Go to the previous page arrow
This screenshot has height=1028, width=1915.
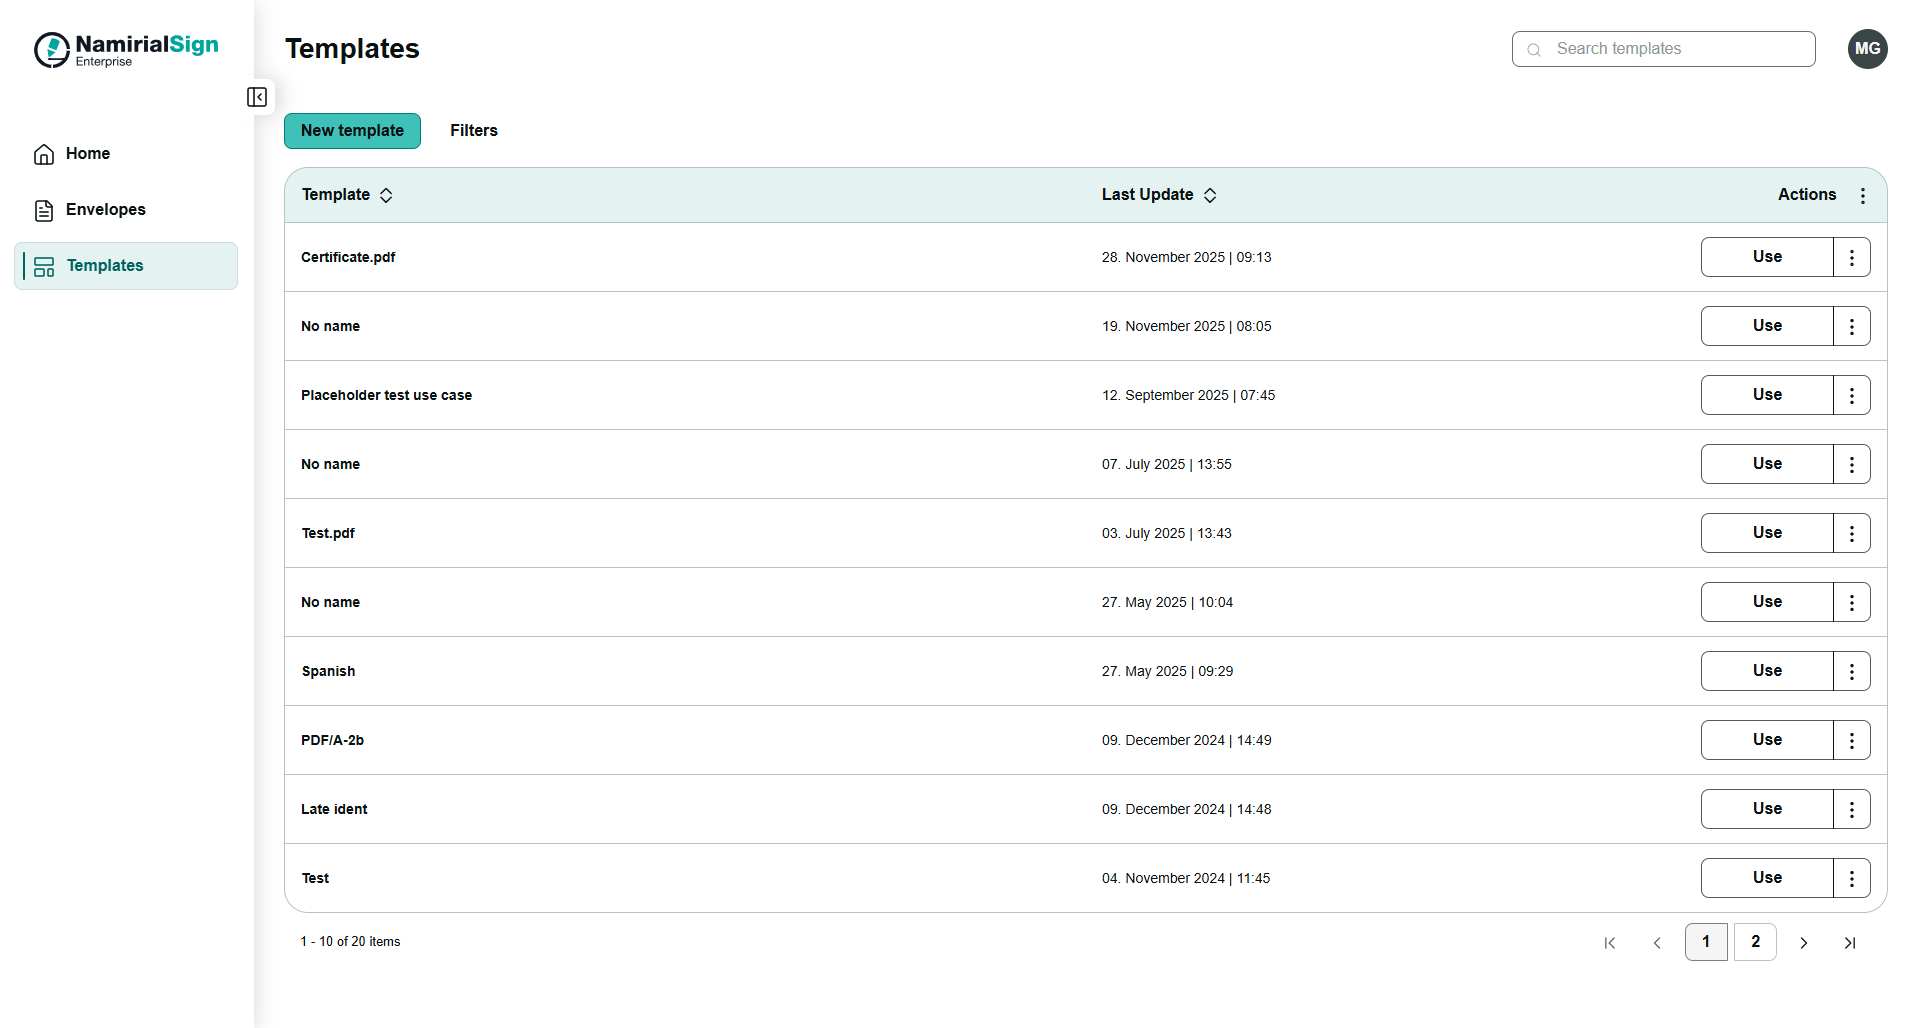coord(1657,943)
